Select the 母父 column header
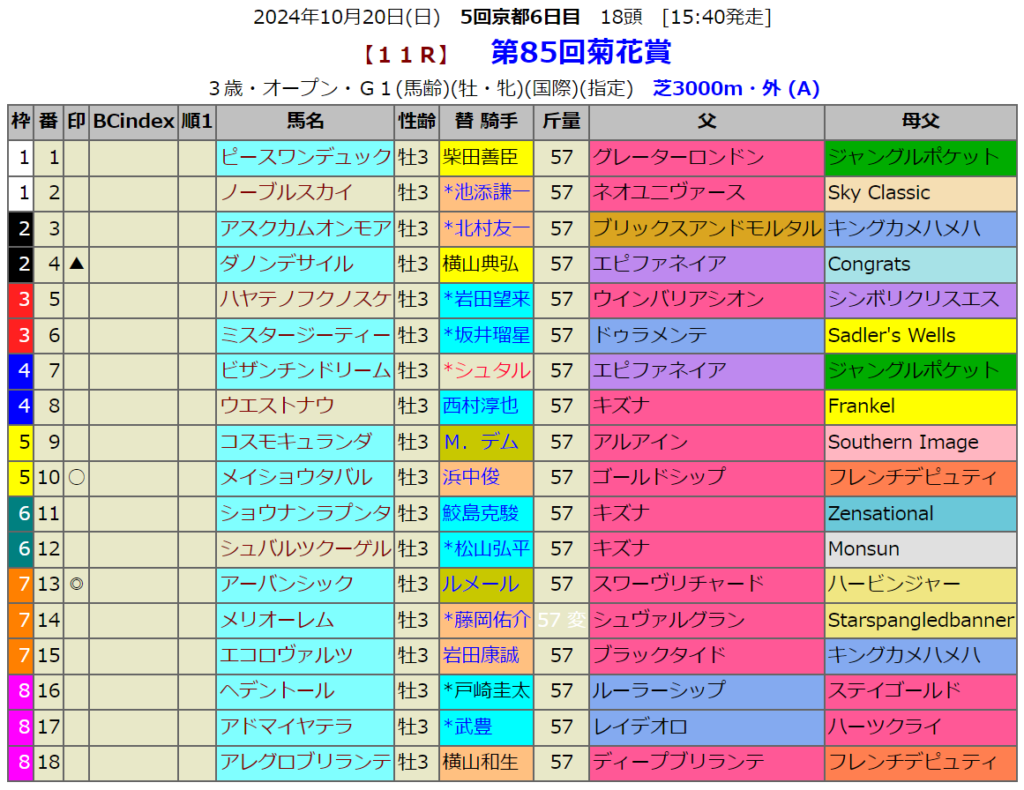 tap(920, 121)
